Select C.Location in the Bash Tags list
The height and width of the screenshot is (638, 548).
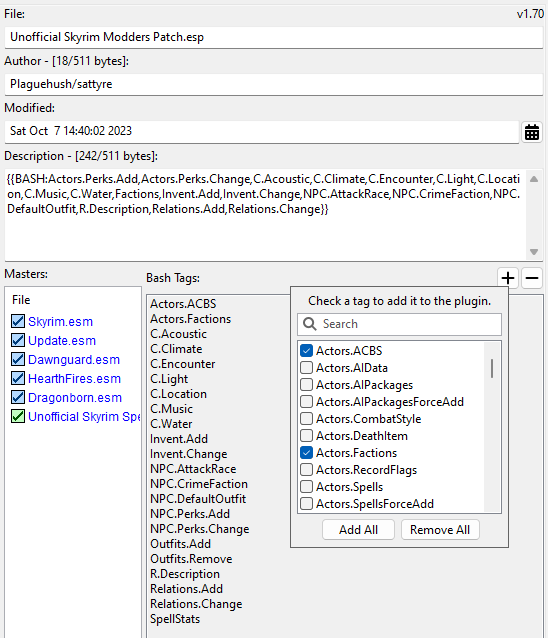(x=178, y=394)
